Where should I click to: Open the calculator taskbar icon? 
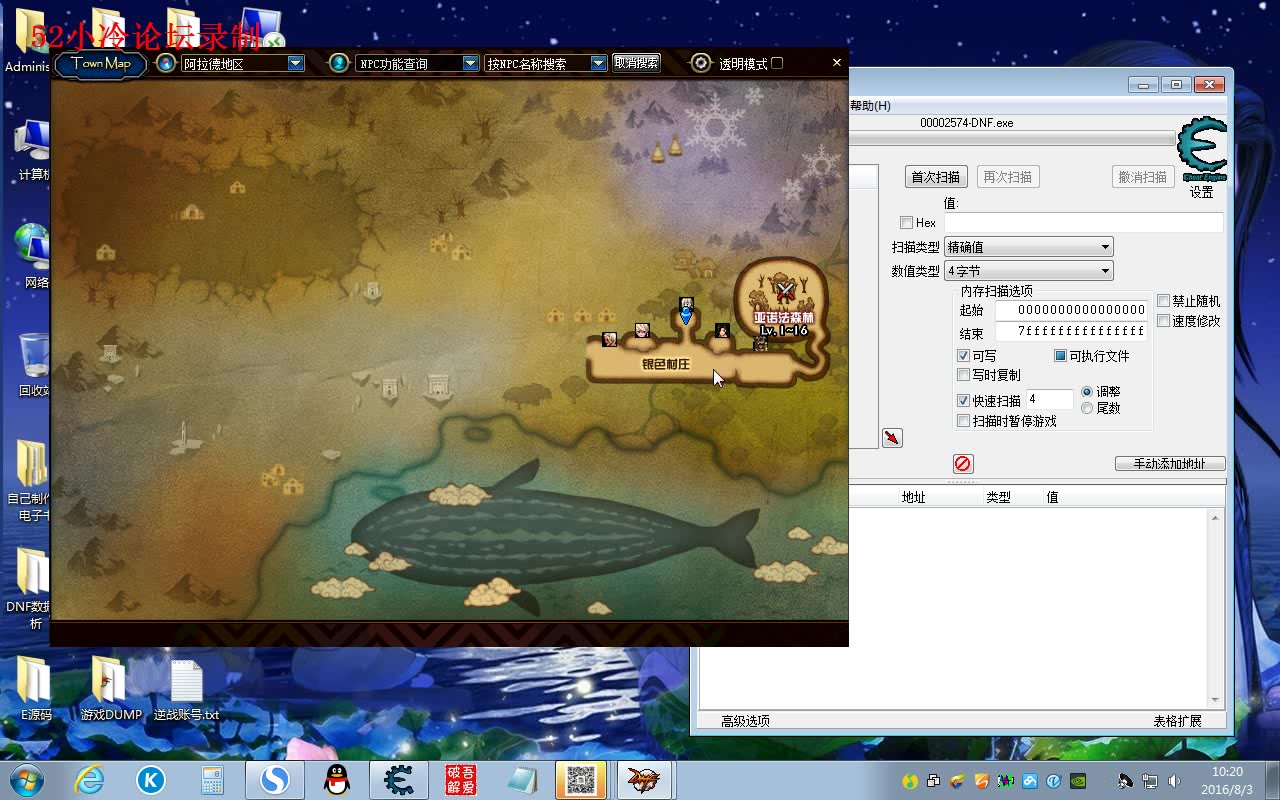point(212,780)
